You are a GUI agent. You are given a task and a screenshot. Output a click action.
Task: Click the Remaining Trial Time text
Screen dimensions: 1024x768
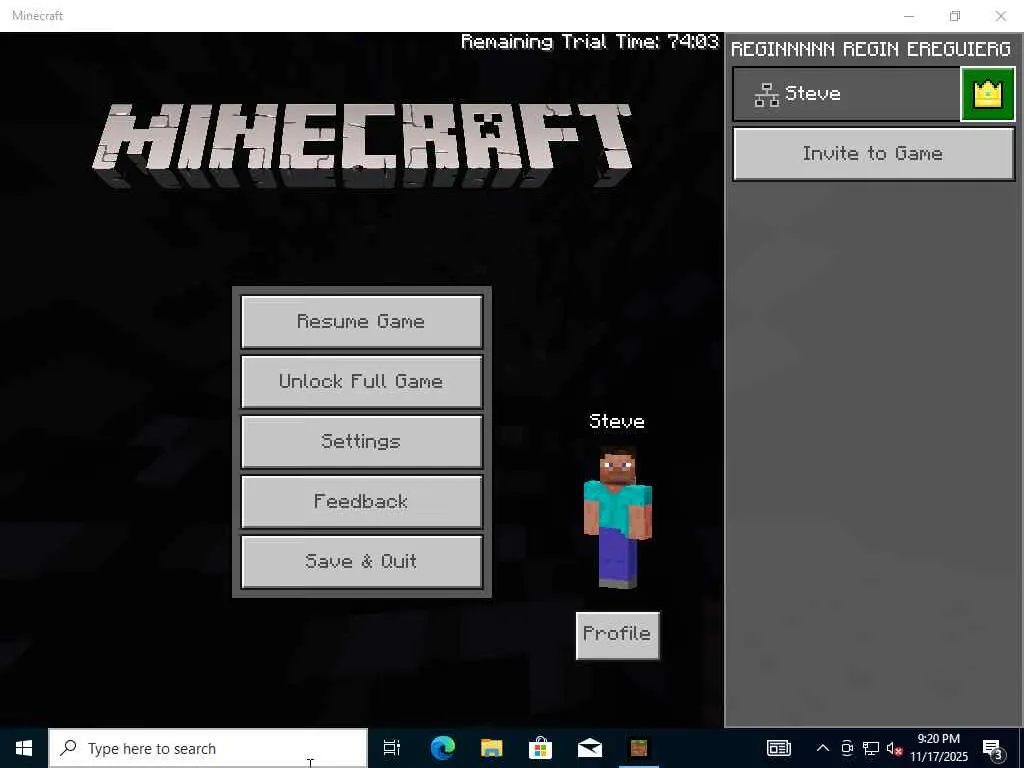590,42
